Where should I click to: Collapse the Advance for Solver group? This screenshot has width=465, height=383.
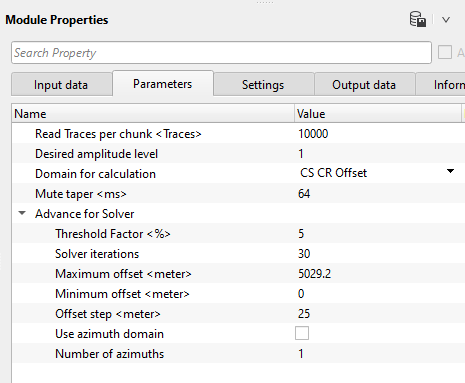[x=22, y=213]
